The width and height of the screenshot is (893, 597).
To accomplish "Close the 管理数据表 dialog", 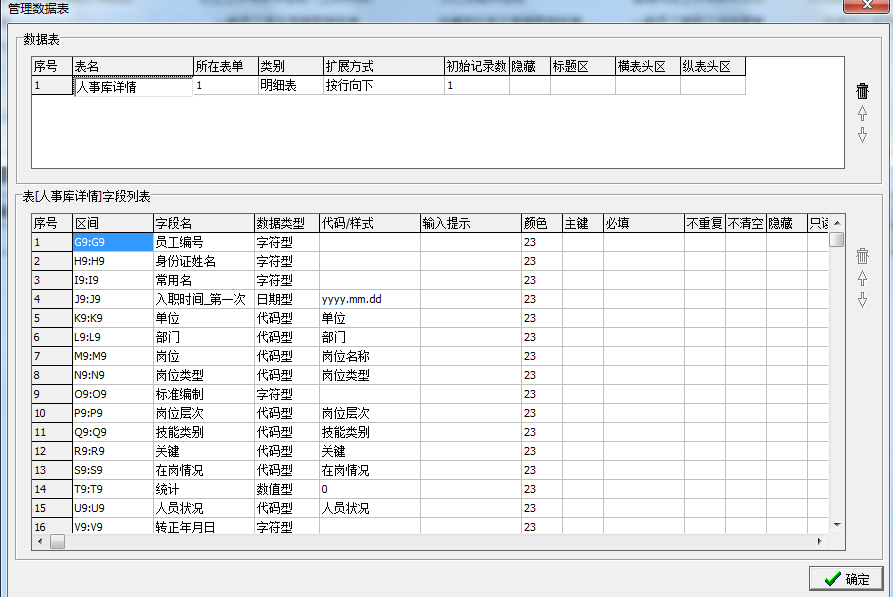I will 867,5.
